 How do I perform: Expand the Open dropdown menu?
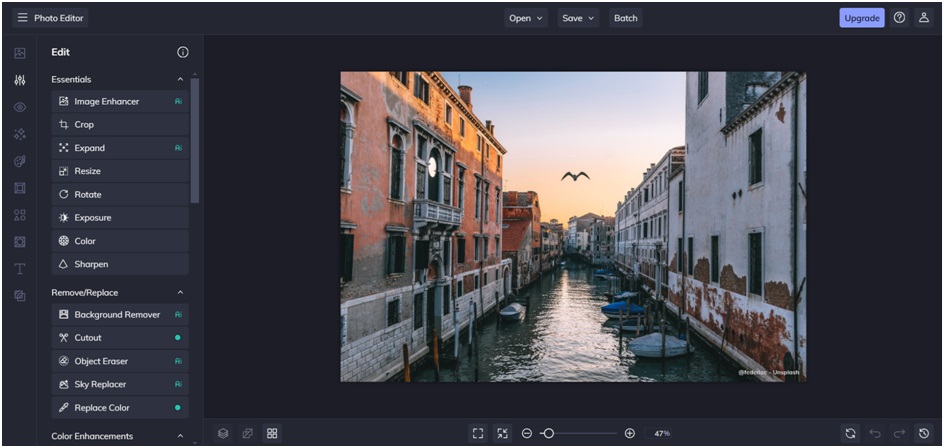tap(526, 18)
